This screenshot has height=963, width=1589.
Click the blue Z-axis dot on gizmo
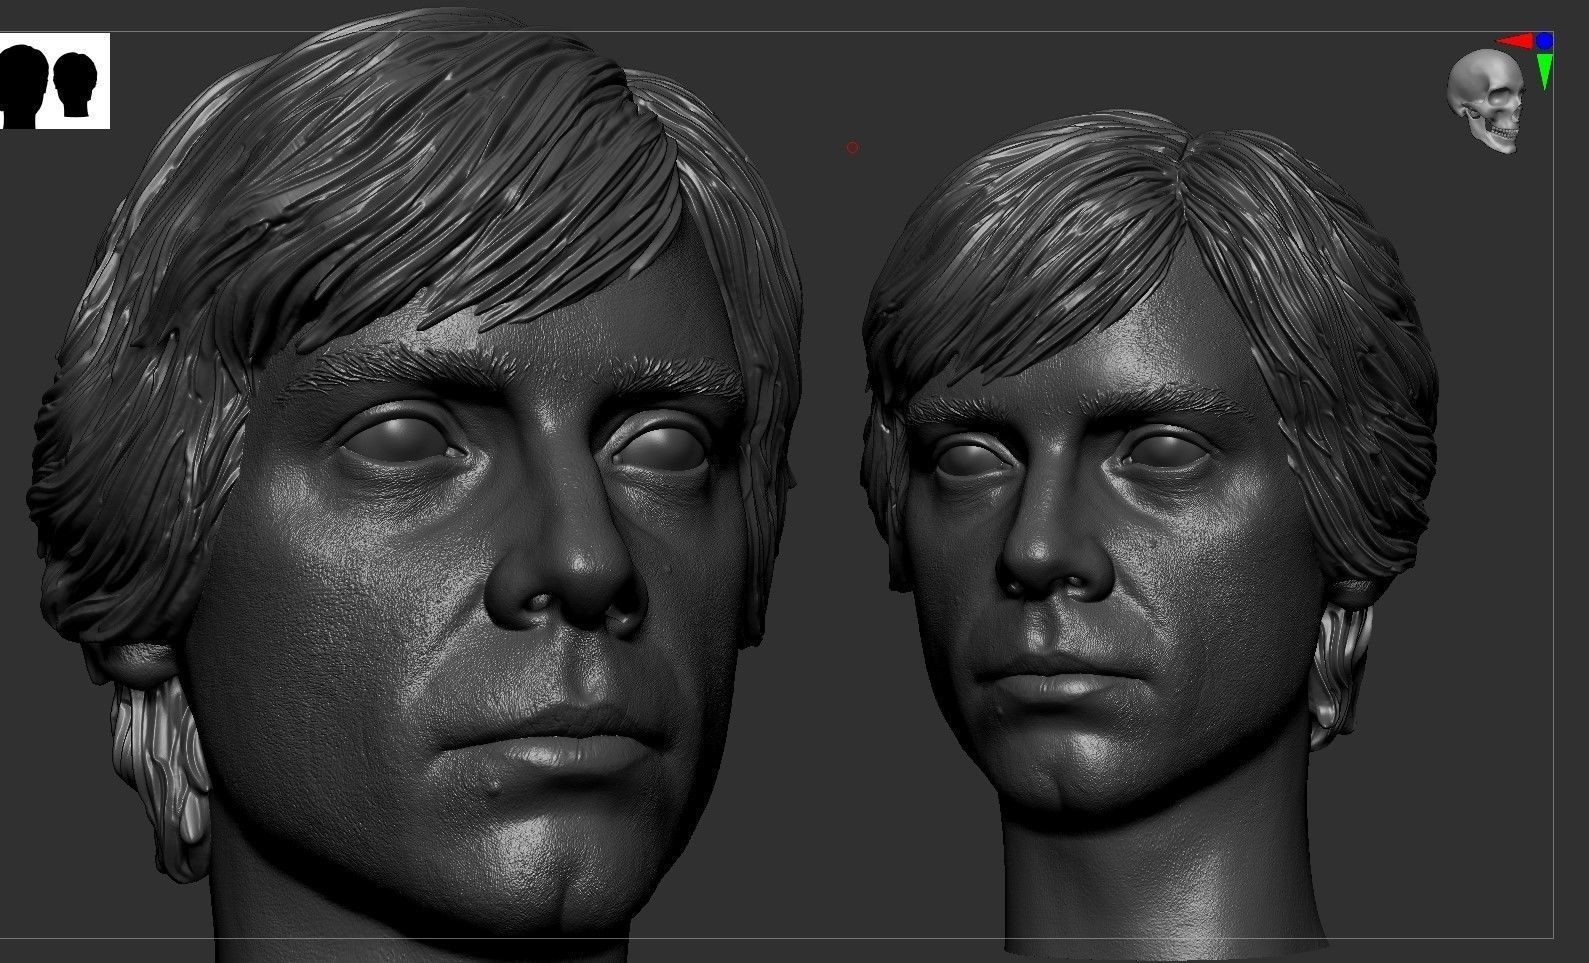click(x=1545, y=41)
